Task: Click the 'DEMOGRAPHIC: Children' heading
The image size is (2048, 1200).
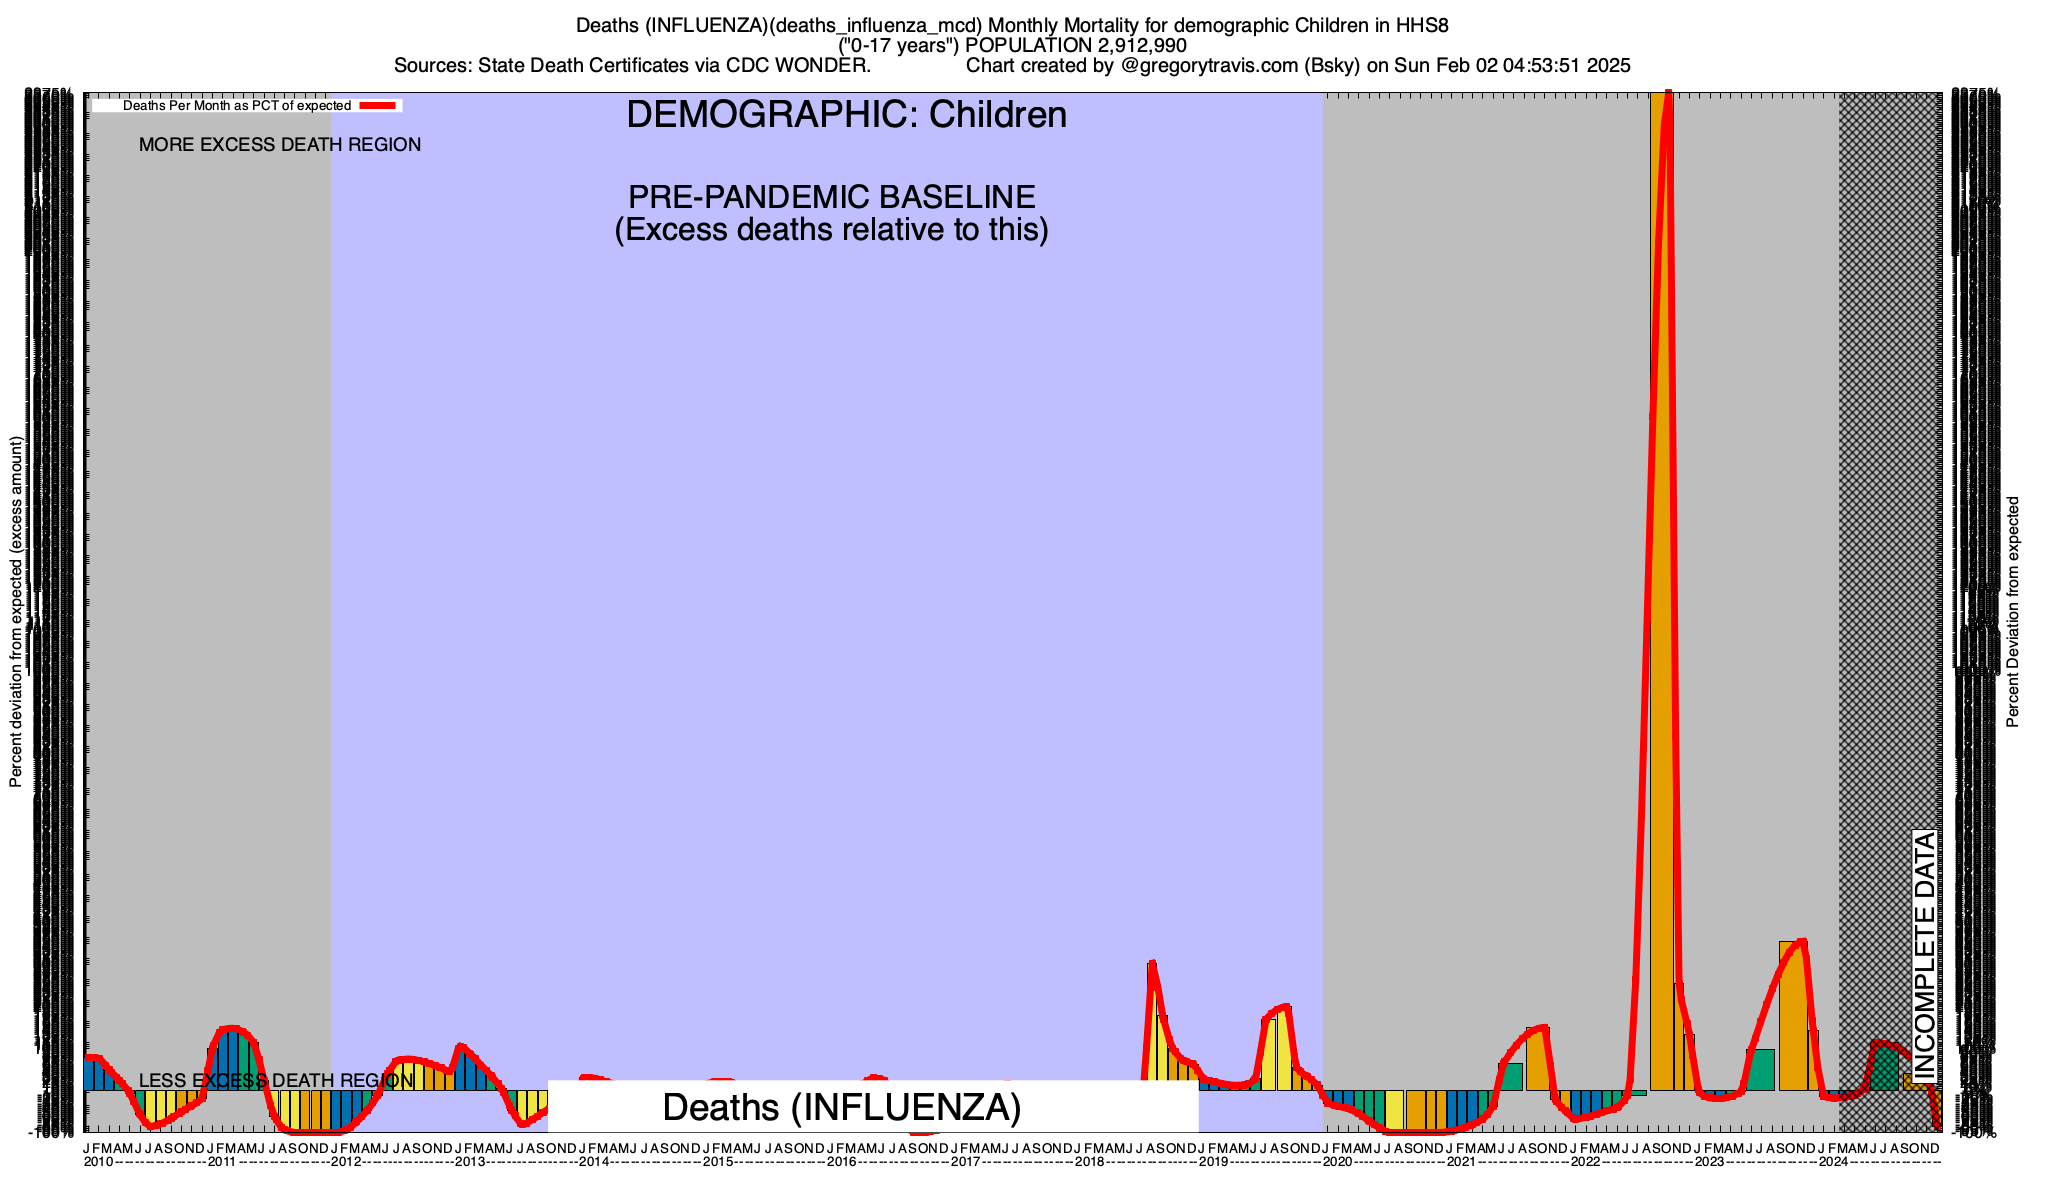Action: (846, 115)
